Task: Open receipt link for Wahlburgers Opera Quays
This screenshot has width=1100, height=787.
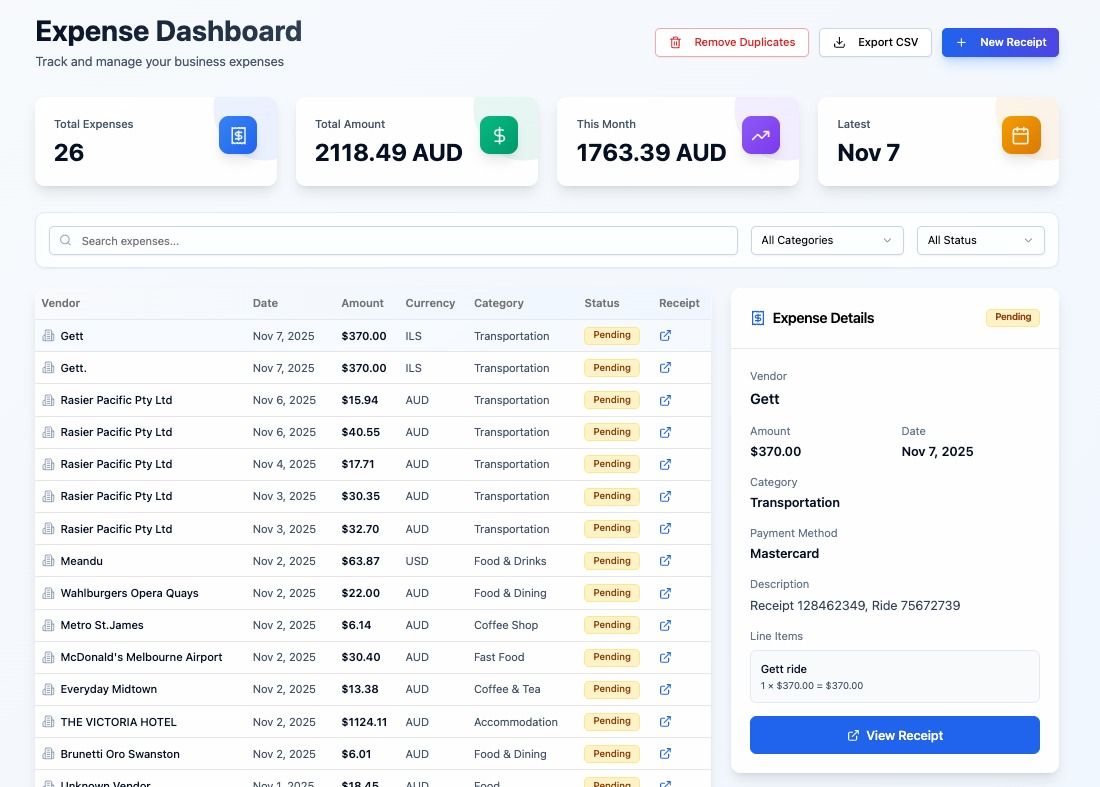Action: [665, 593]
